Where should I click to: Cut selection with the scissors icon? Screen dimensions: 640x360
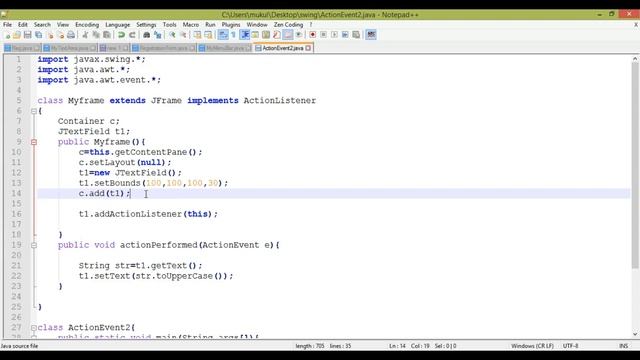tap(85, 35)
